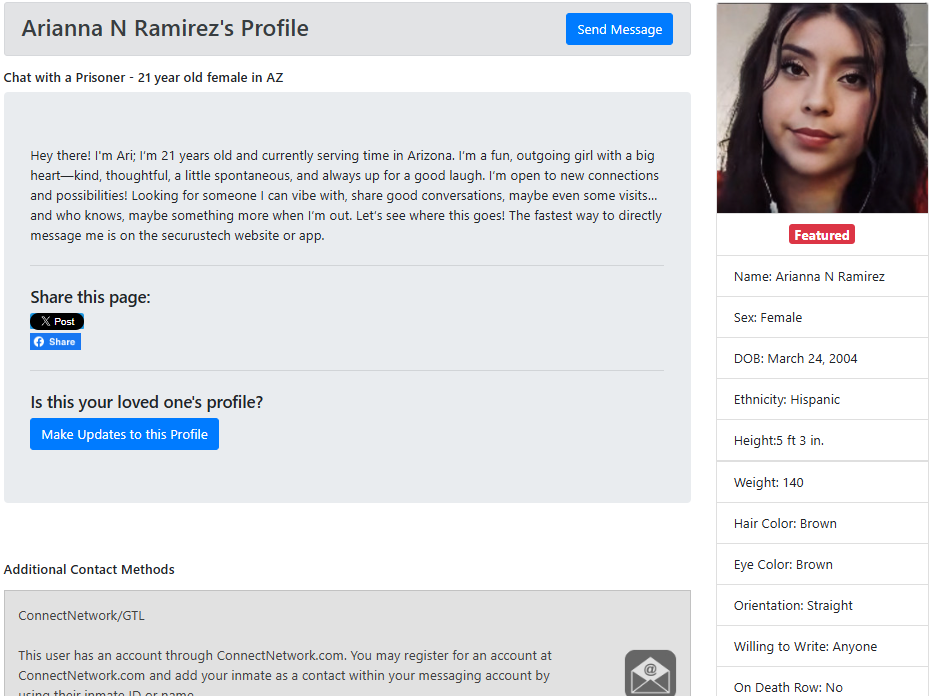Viewport: 929px width, 696px height.
Task: Click the 'DOB: March 24, 2004' row
Action: [822, 358]
